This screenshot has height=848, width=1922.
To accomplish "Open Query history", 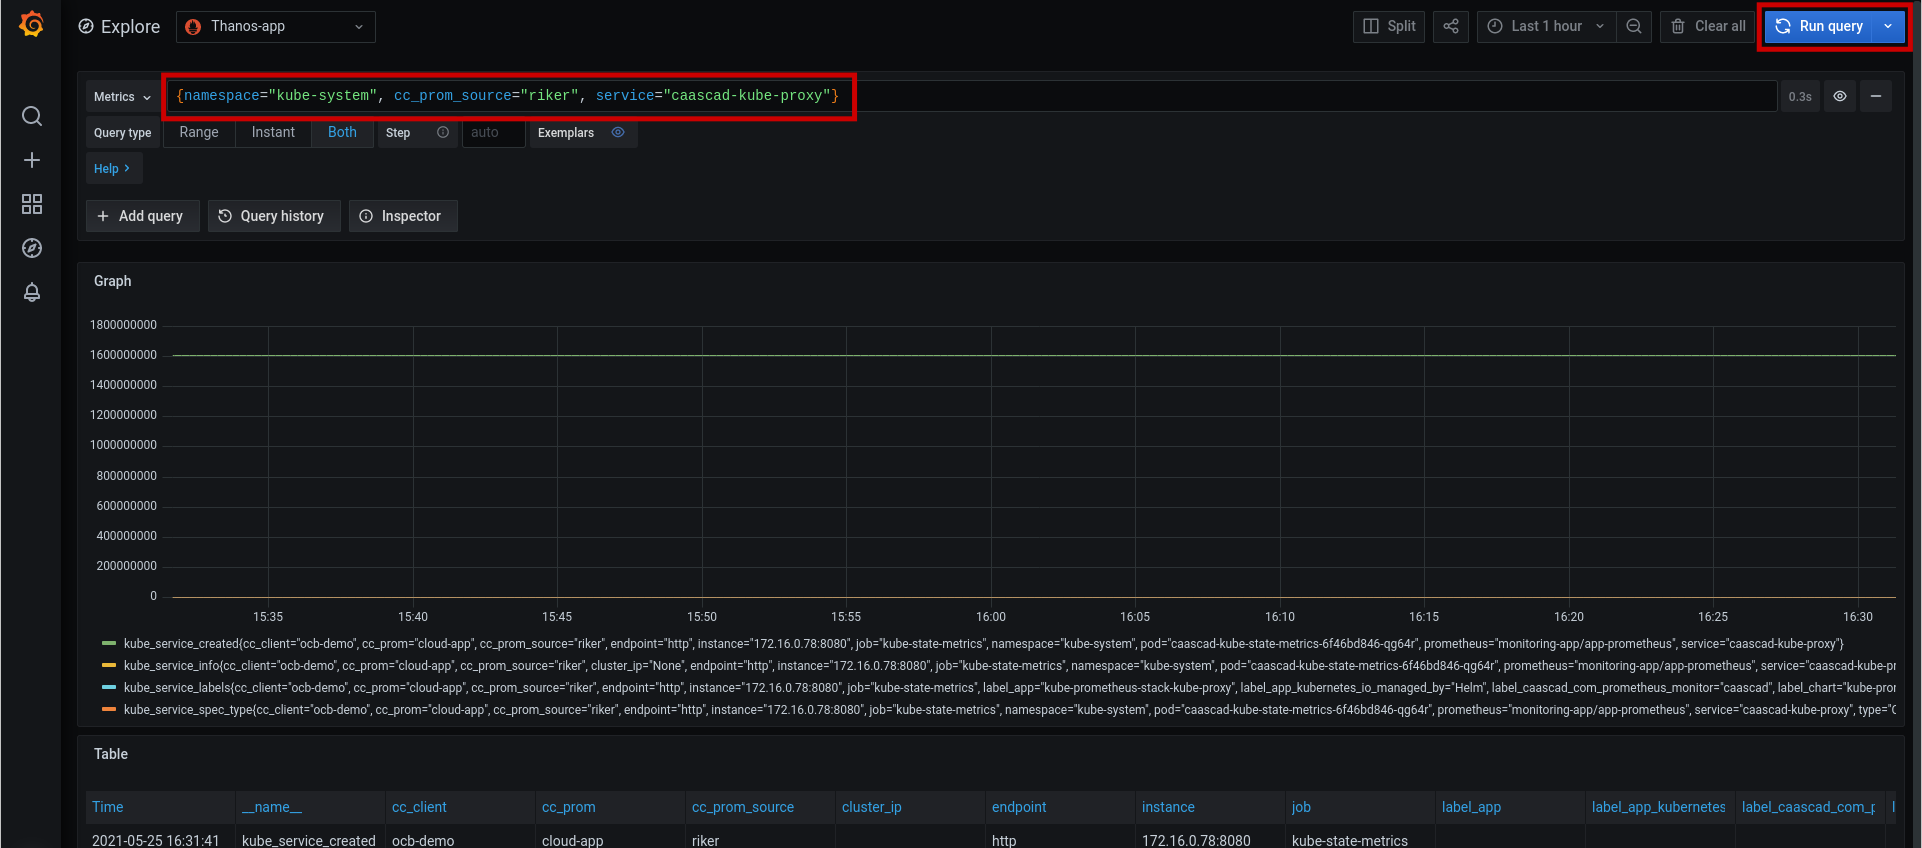I will [274, 216].
